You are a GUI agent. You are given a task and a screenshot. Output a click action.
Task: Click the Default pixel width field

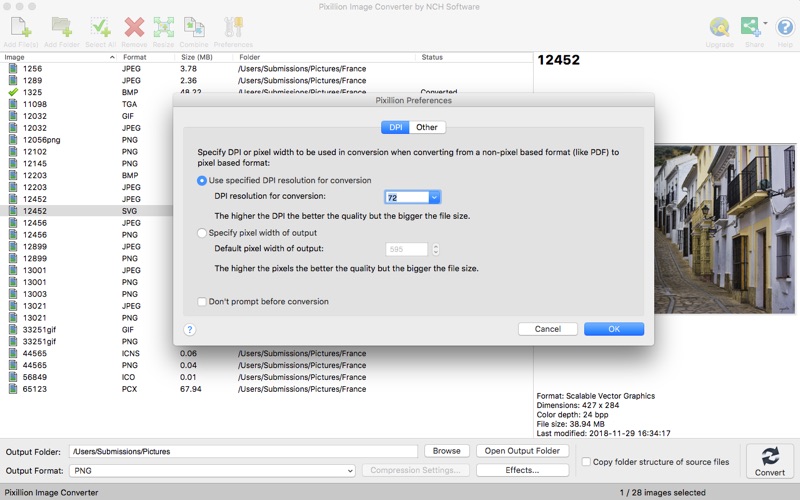(406, 249)
